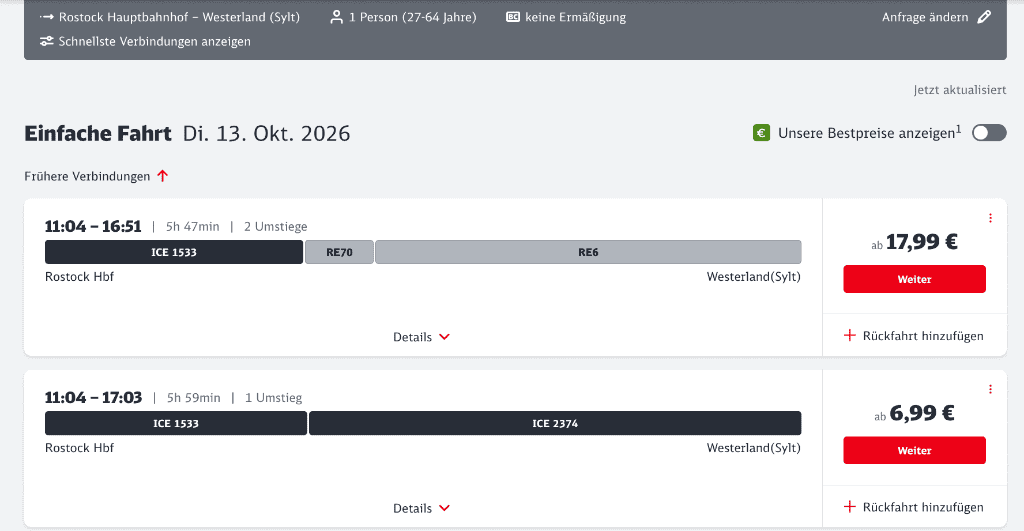Click Weiter for the 6,99 € offer
1024x531 pixels.
pos(914,450)
